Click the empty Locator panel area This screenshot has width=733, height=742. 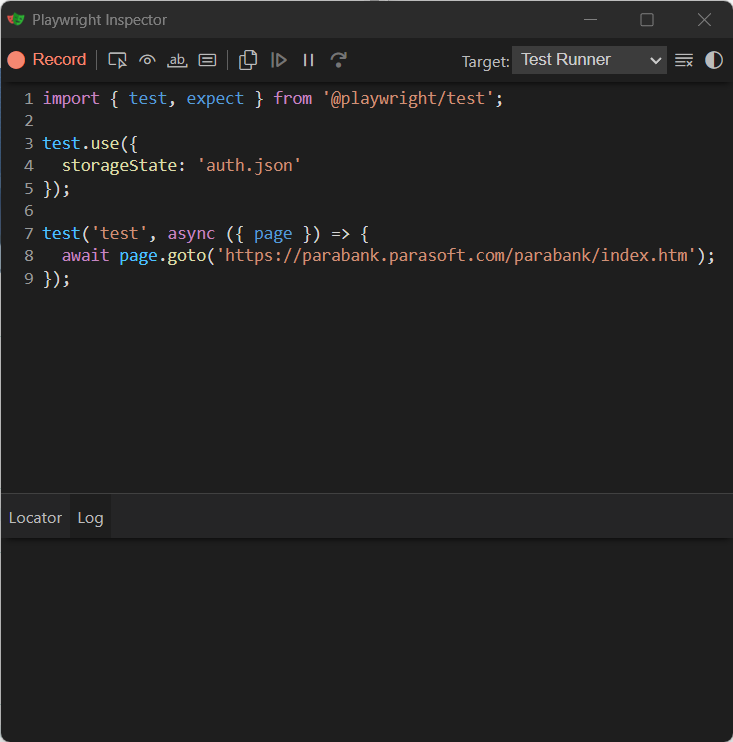[x=367, y=639]
